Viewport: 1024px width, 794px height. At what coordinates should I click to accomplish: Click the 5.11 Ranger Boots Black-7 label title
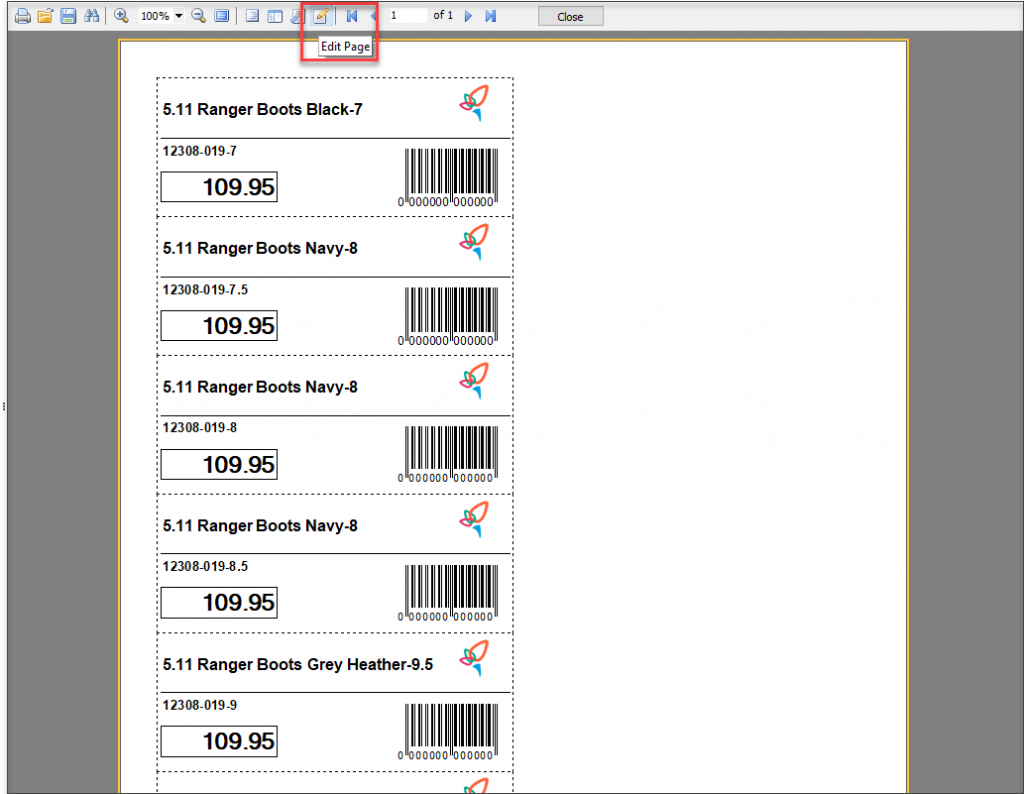click(x=262, y=110)
